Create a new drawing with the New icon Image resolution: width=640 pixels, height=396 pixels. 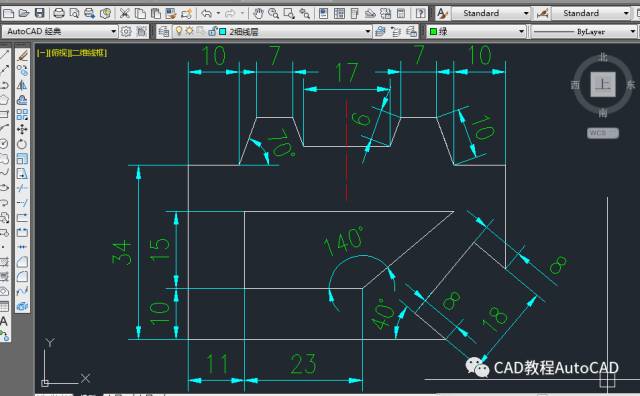click(x=8, y=13)
